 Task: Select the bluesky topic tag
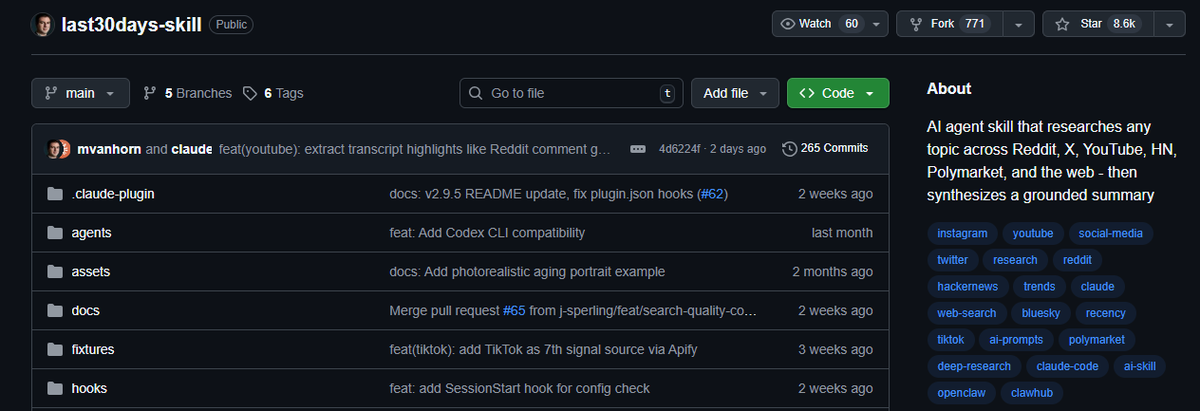(x=1040, y=313)
